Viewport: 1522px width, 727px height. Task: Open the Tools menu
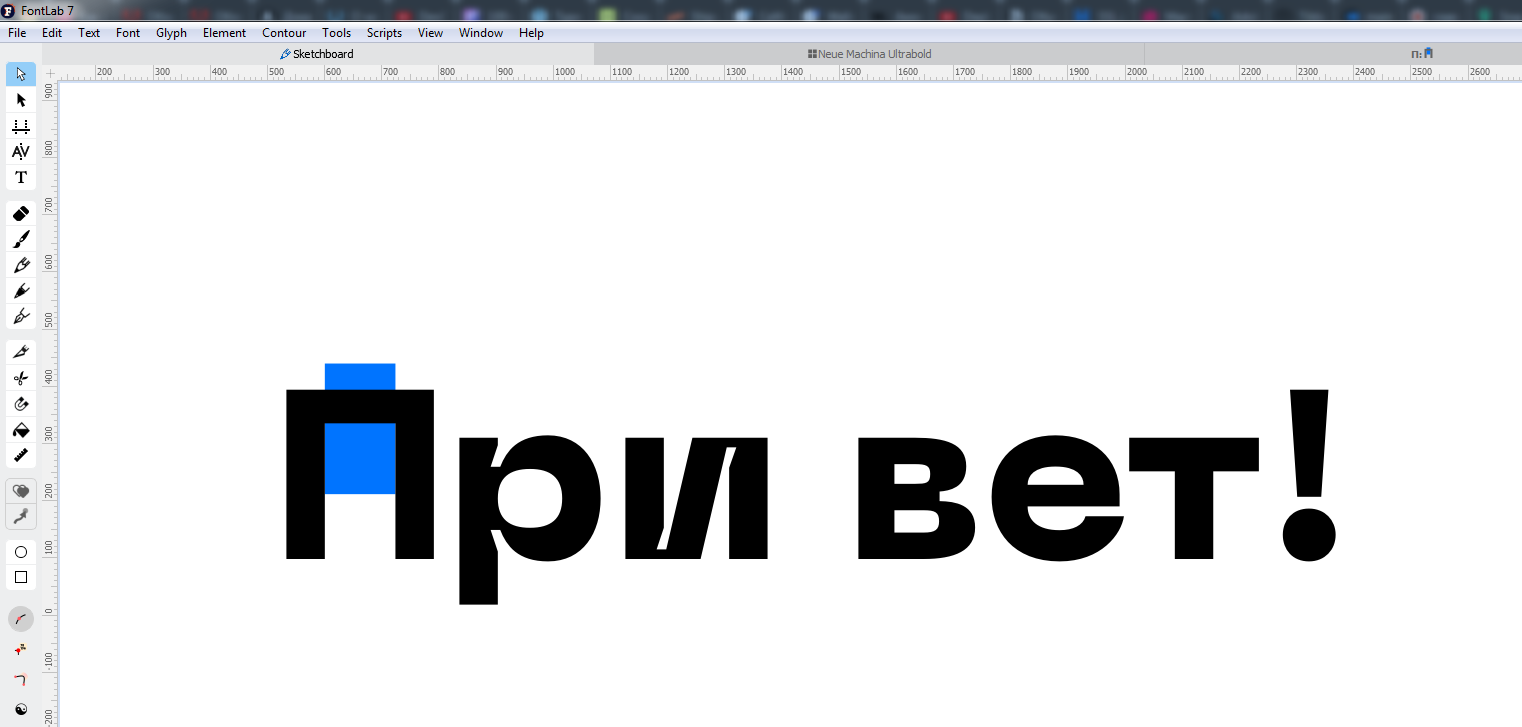(x=336, y=33)
